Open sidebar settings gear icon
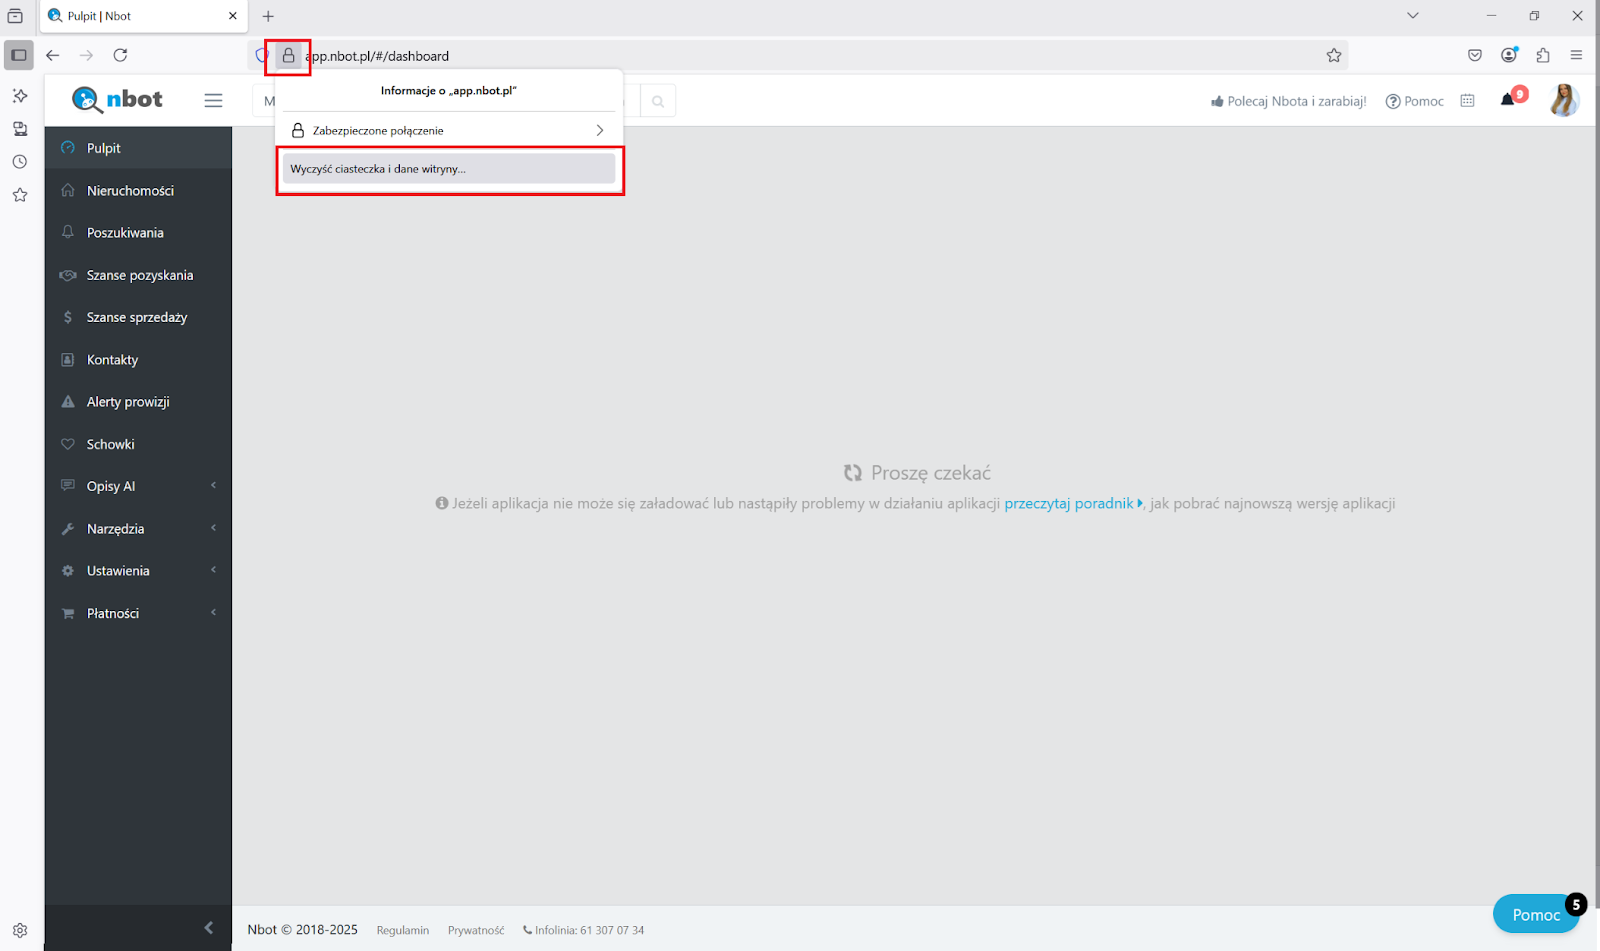 point(19,930)
